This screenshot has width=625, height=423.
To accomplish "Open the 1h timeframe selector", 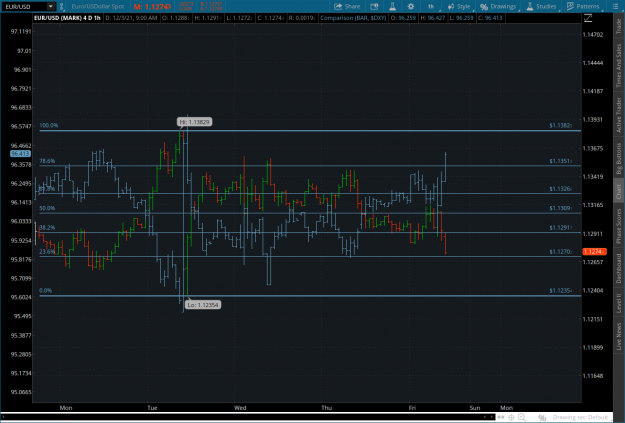I will (431, 6).
